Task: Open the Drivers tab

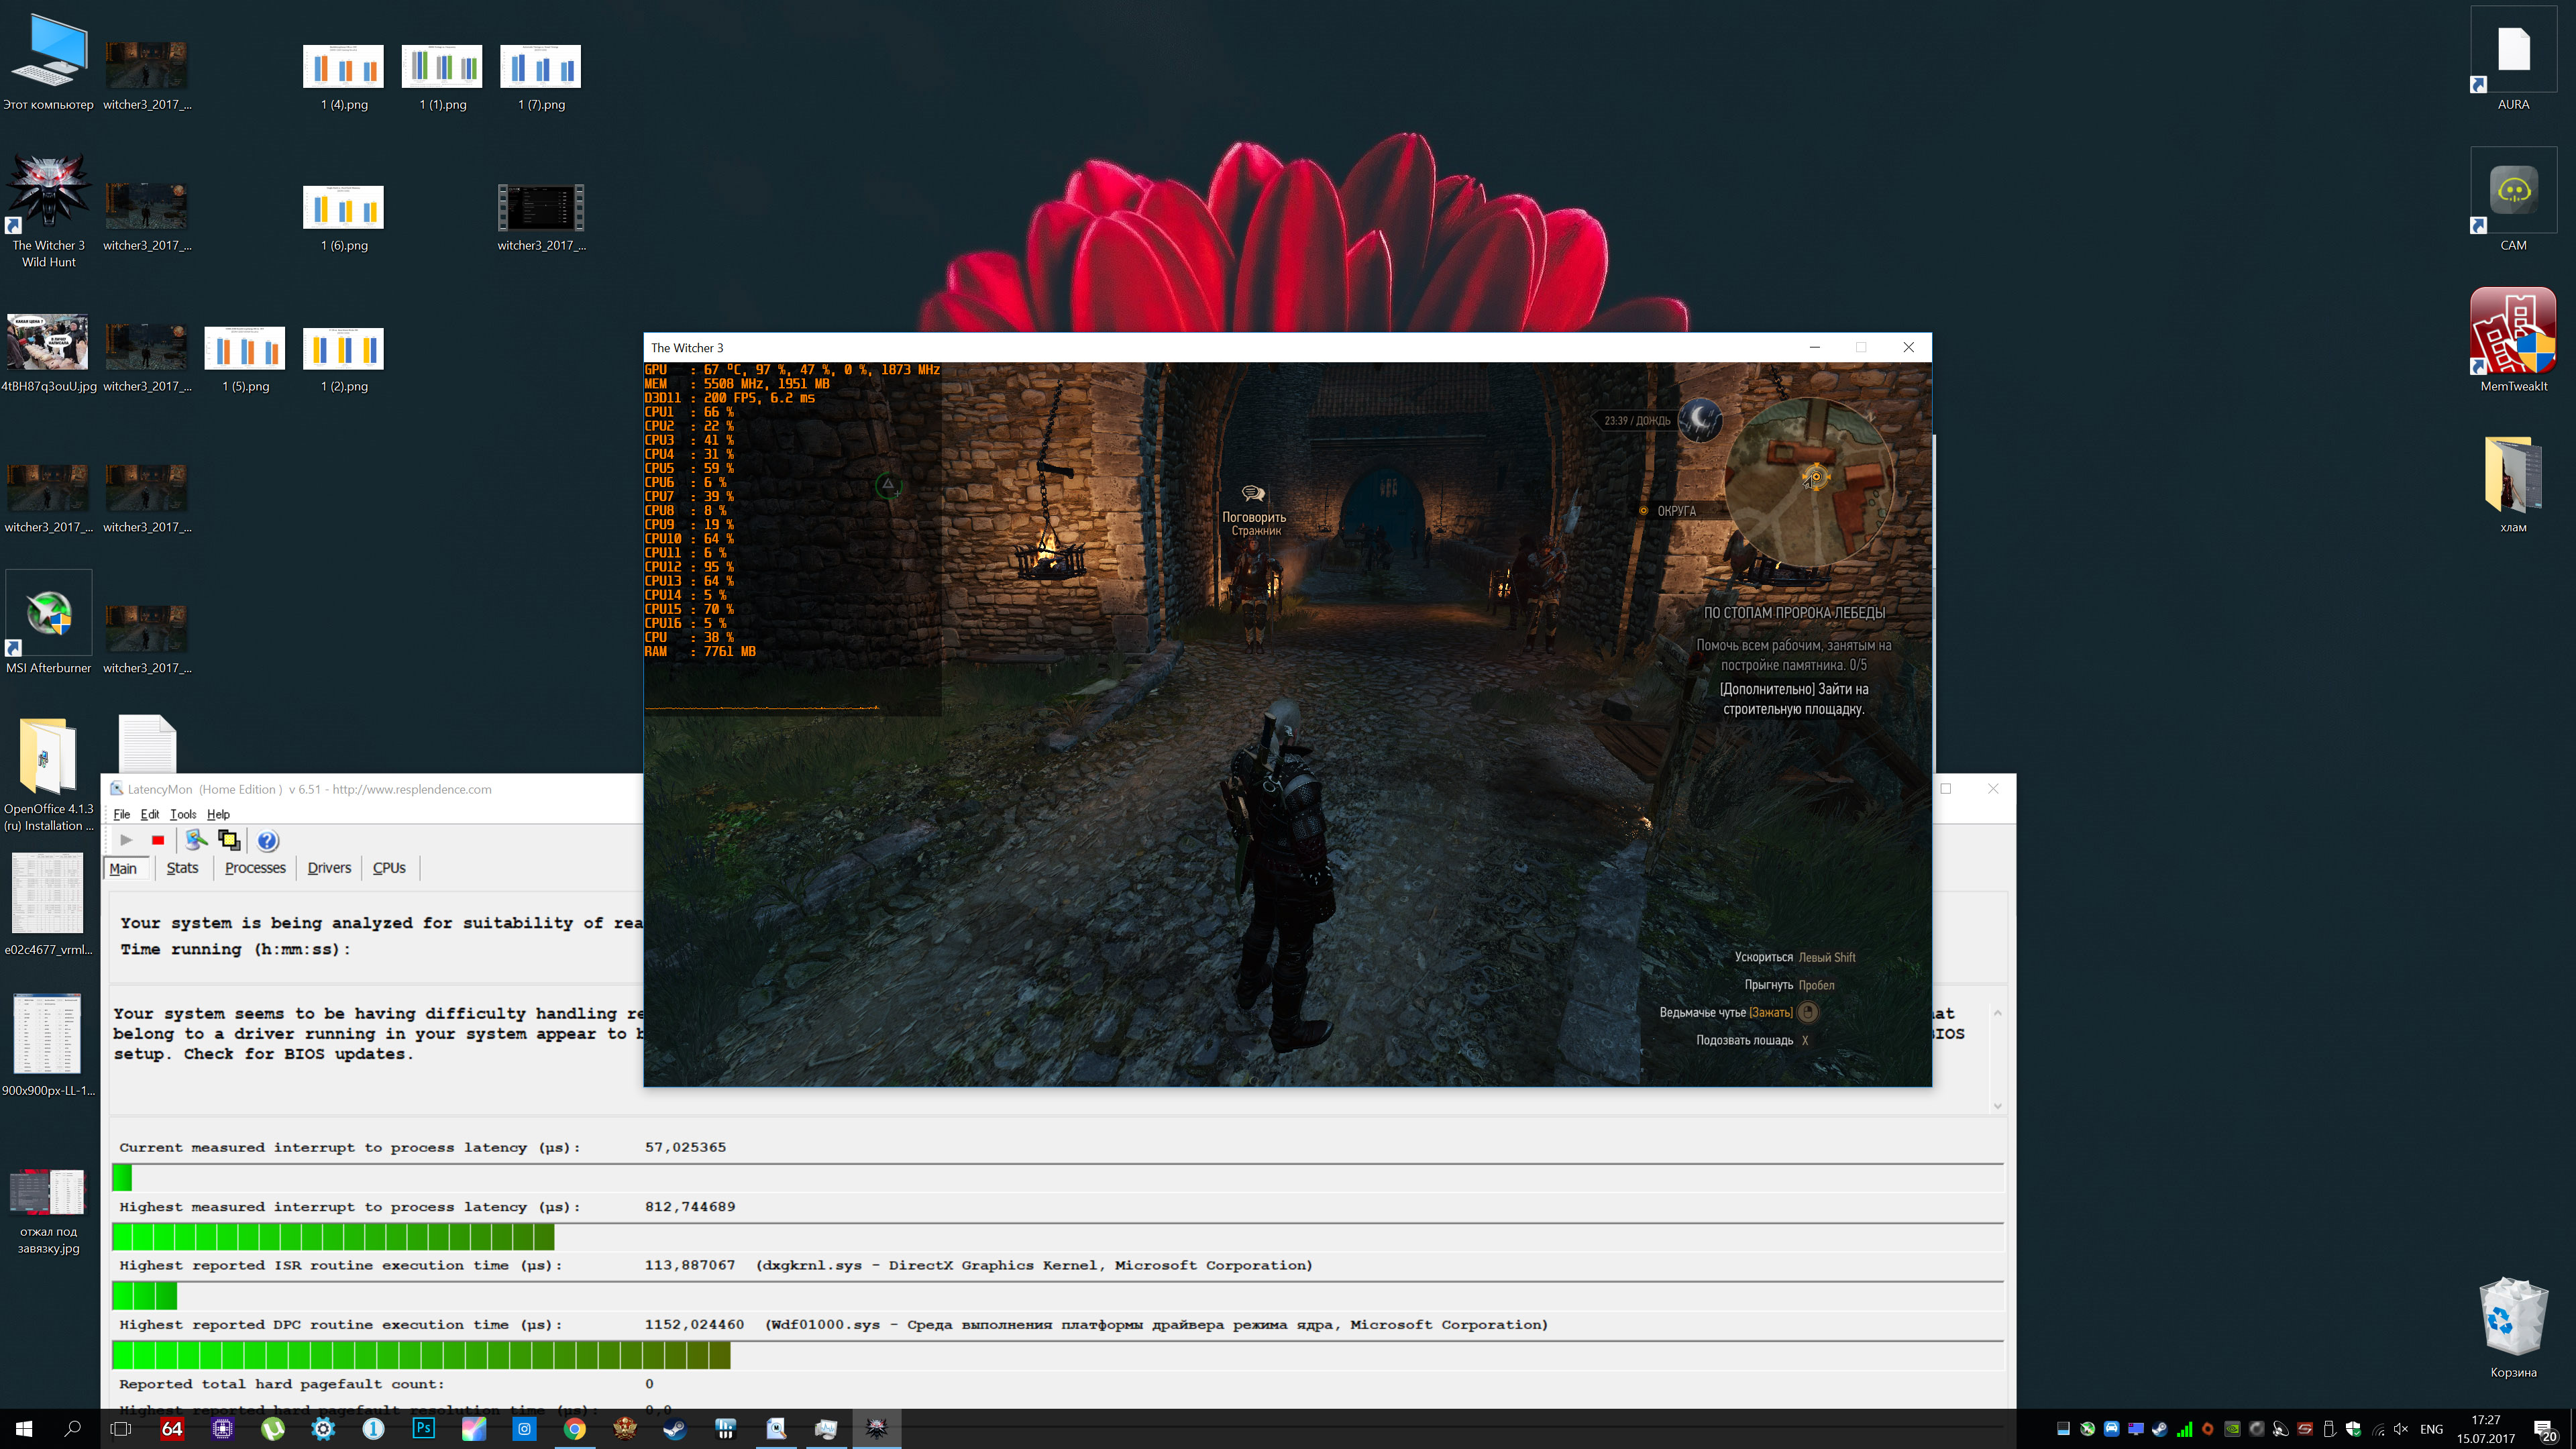Action: click(x=329, y=868)
